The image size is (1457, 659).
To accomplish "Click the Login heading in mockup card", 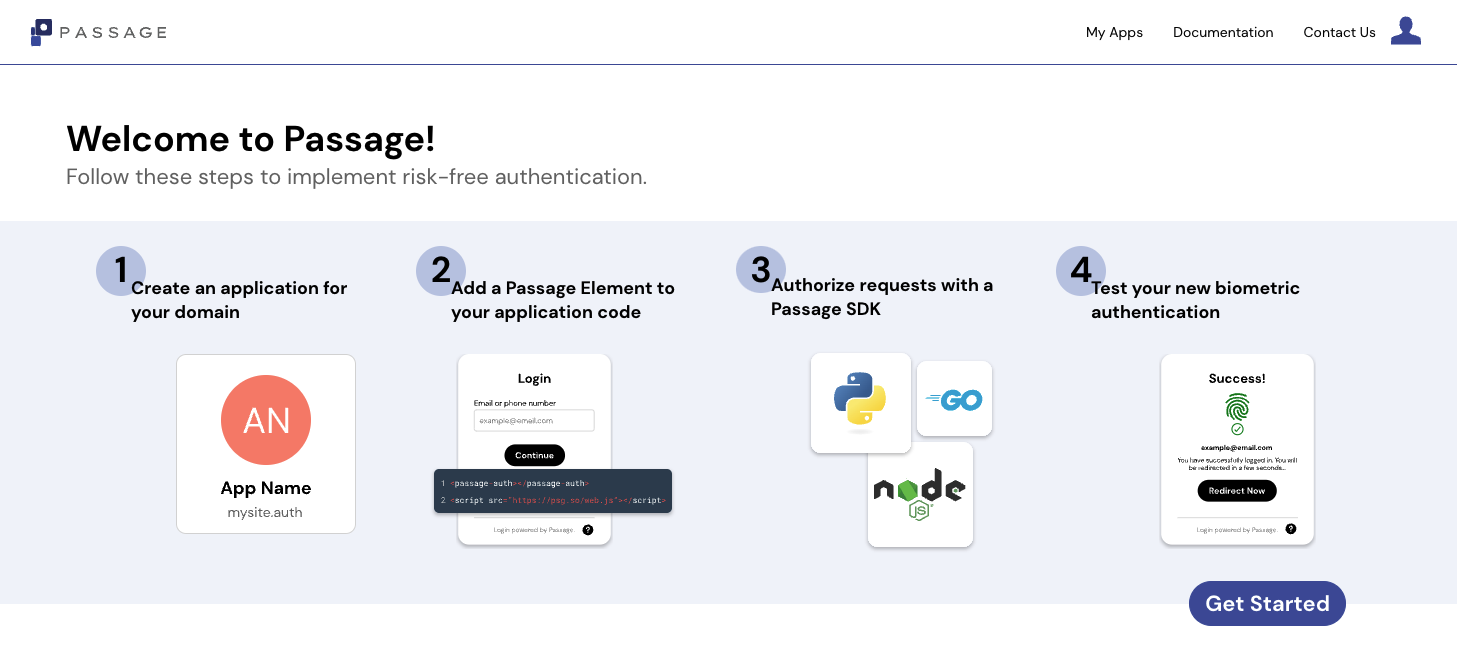I will click(x=534, y=379).
